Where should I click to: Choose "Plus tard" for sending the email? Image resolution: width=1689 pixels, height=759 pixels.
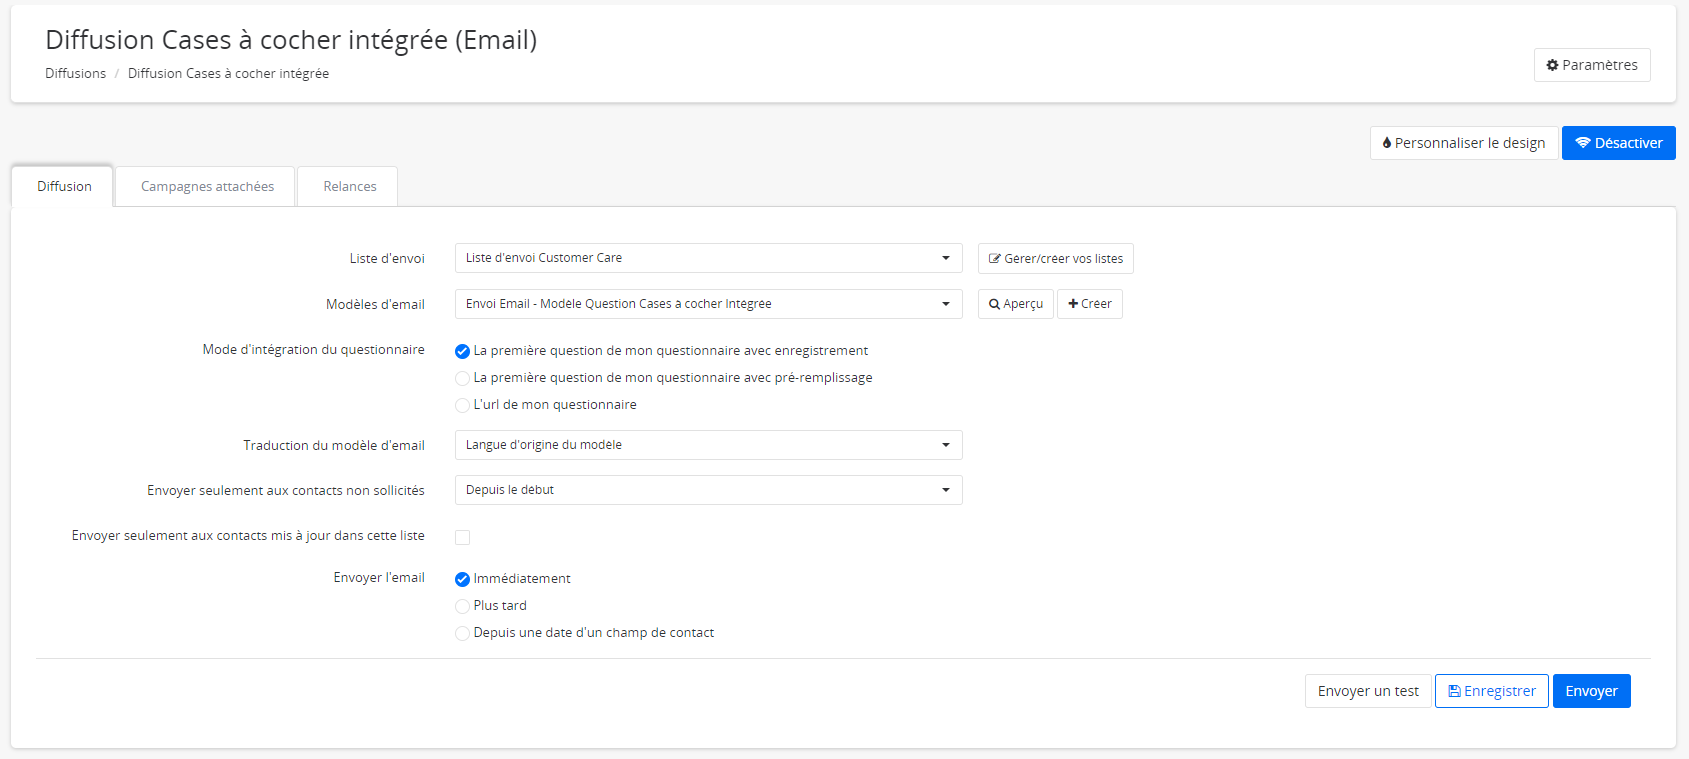click(462, 606)
